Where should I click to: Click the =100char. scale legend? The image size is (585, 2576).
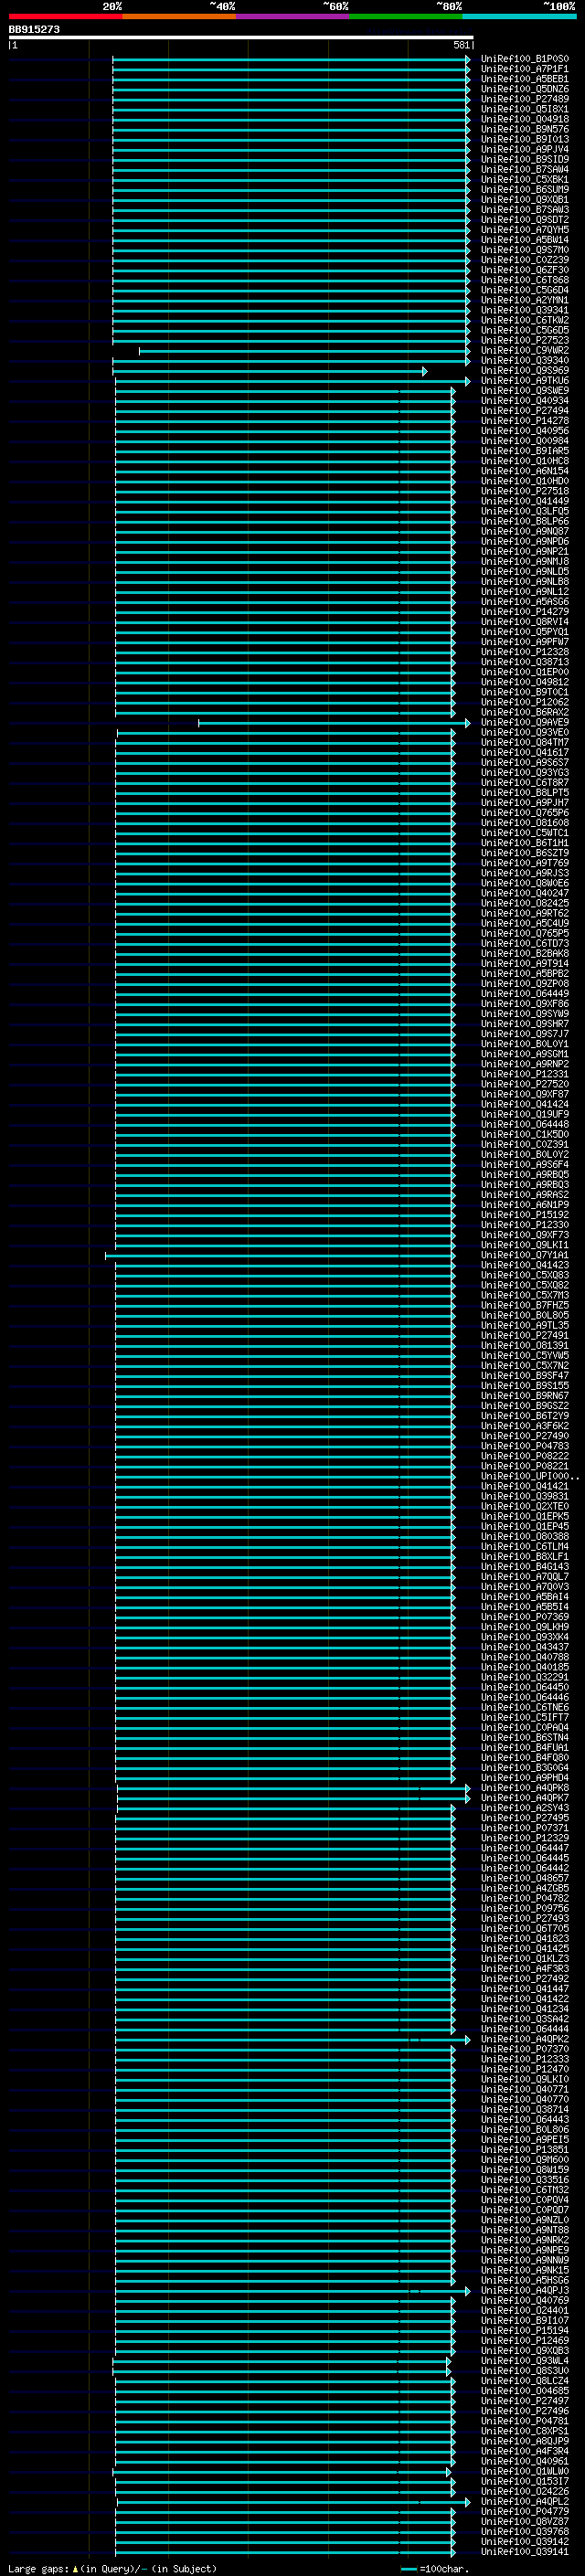tap(434, 2569)
